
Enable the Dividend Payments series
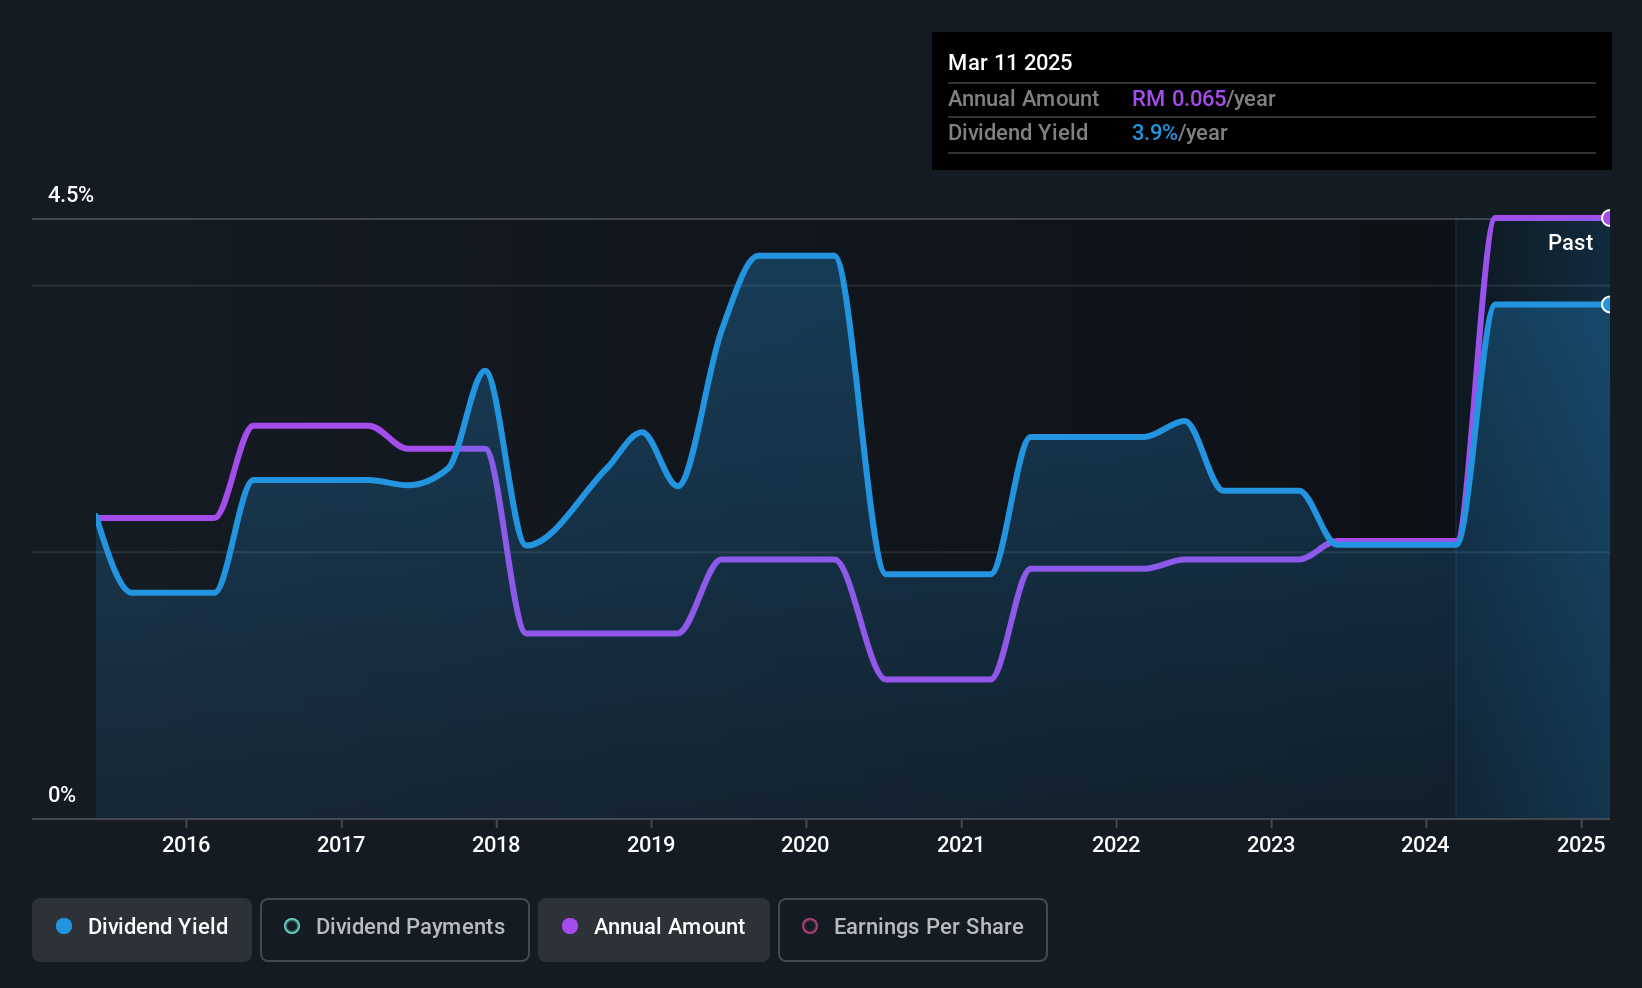point(395,929)
